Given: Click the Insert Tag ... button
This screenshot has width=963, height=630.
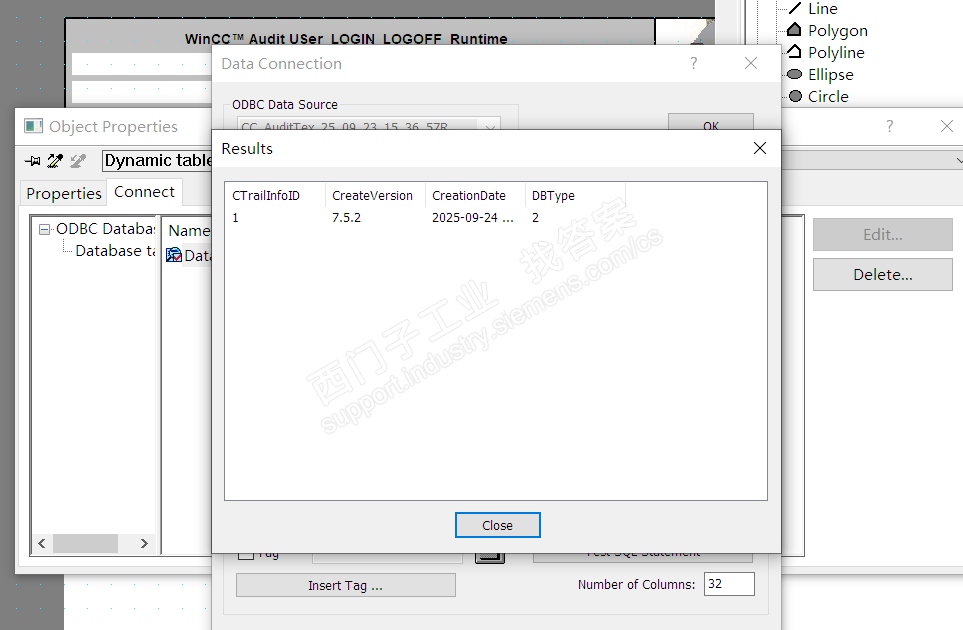Looking at the screenshot, I should coord(346,585).
